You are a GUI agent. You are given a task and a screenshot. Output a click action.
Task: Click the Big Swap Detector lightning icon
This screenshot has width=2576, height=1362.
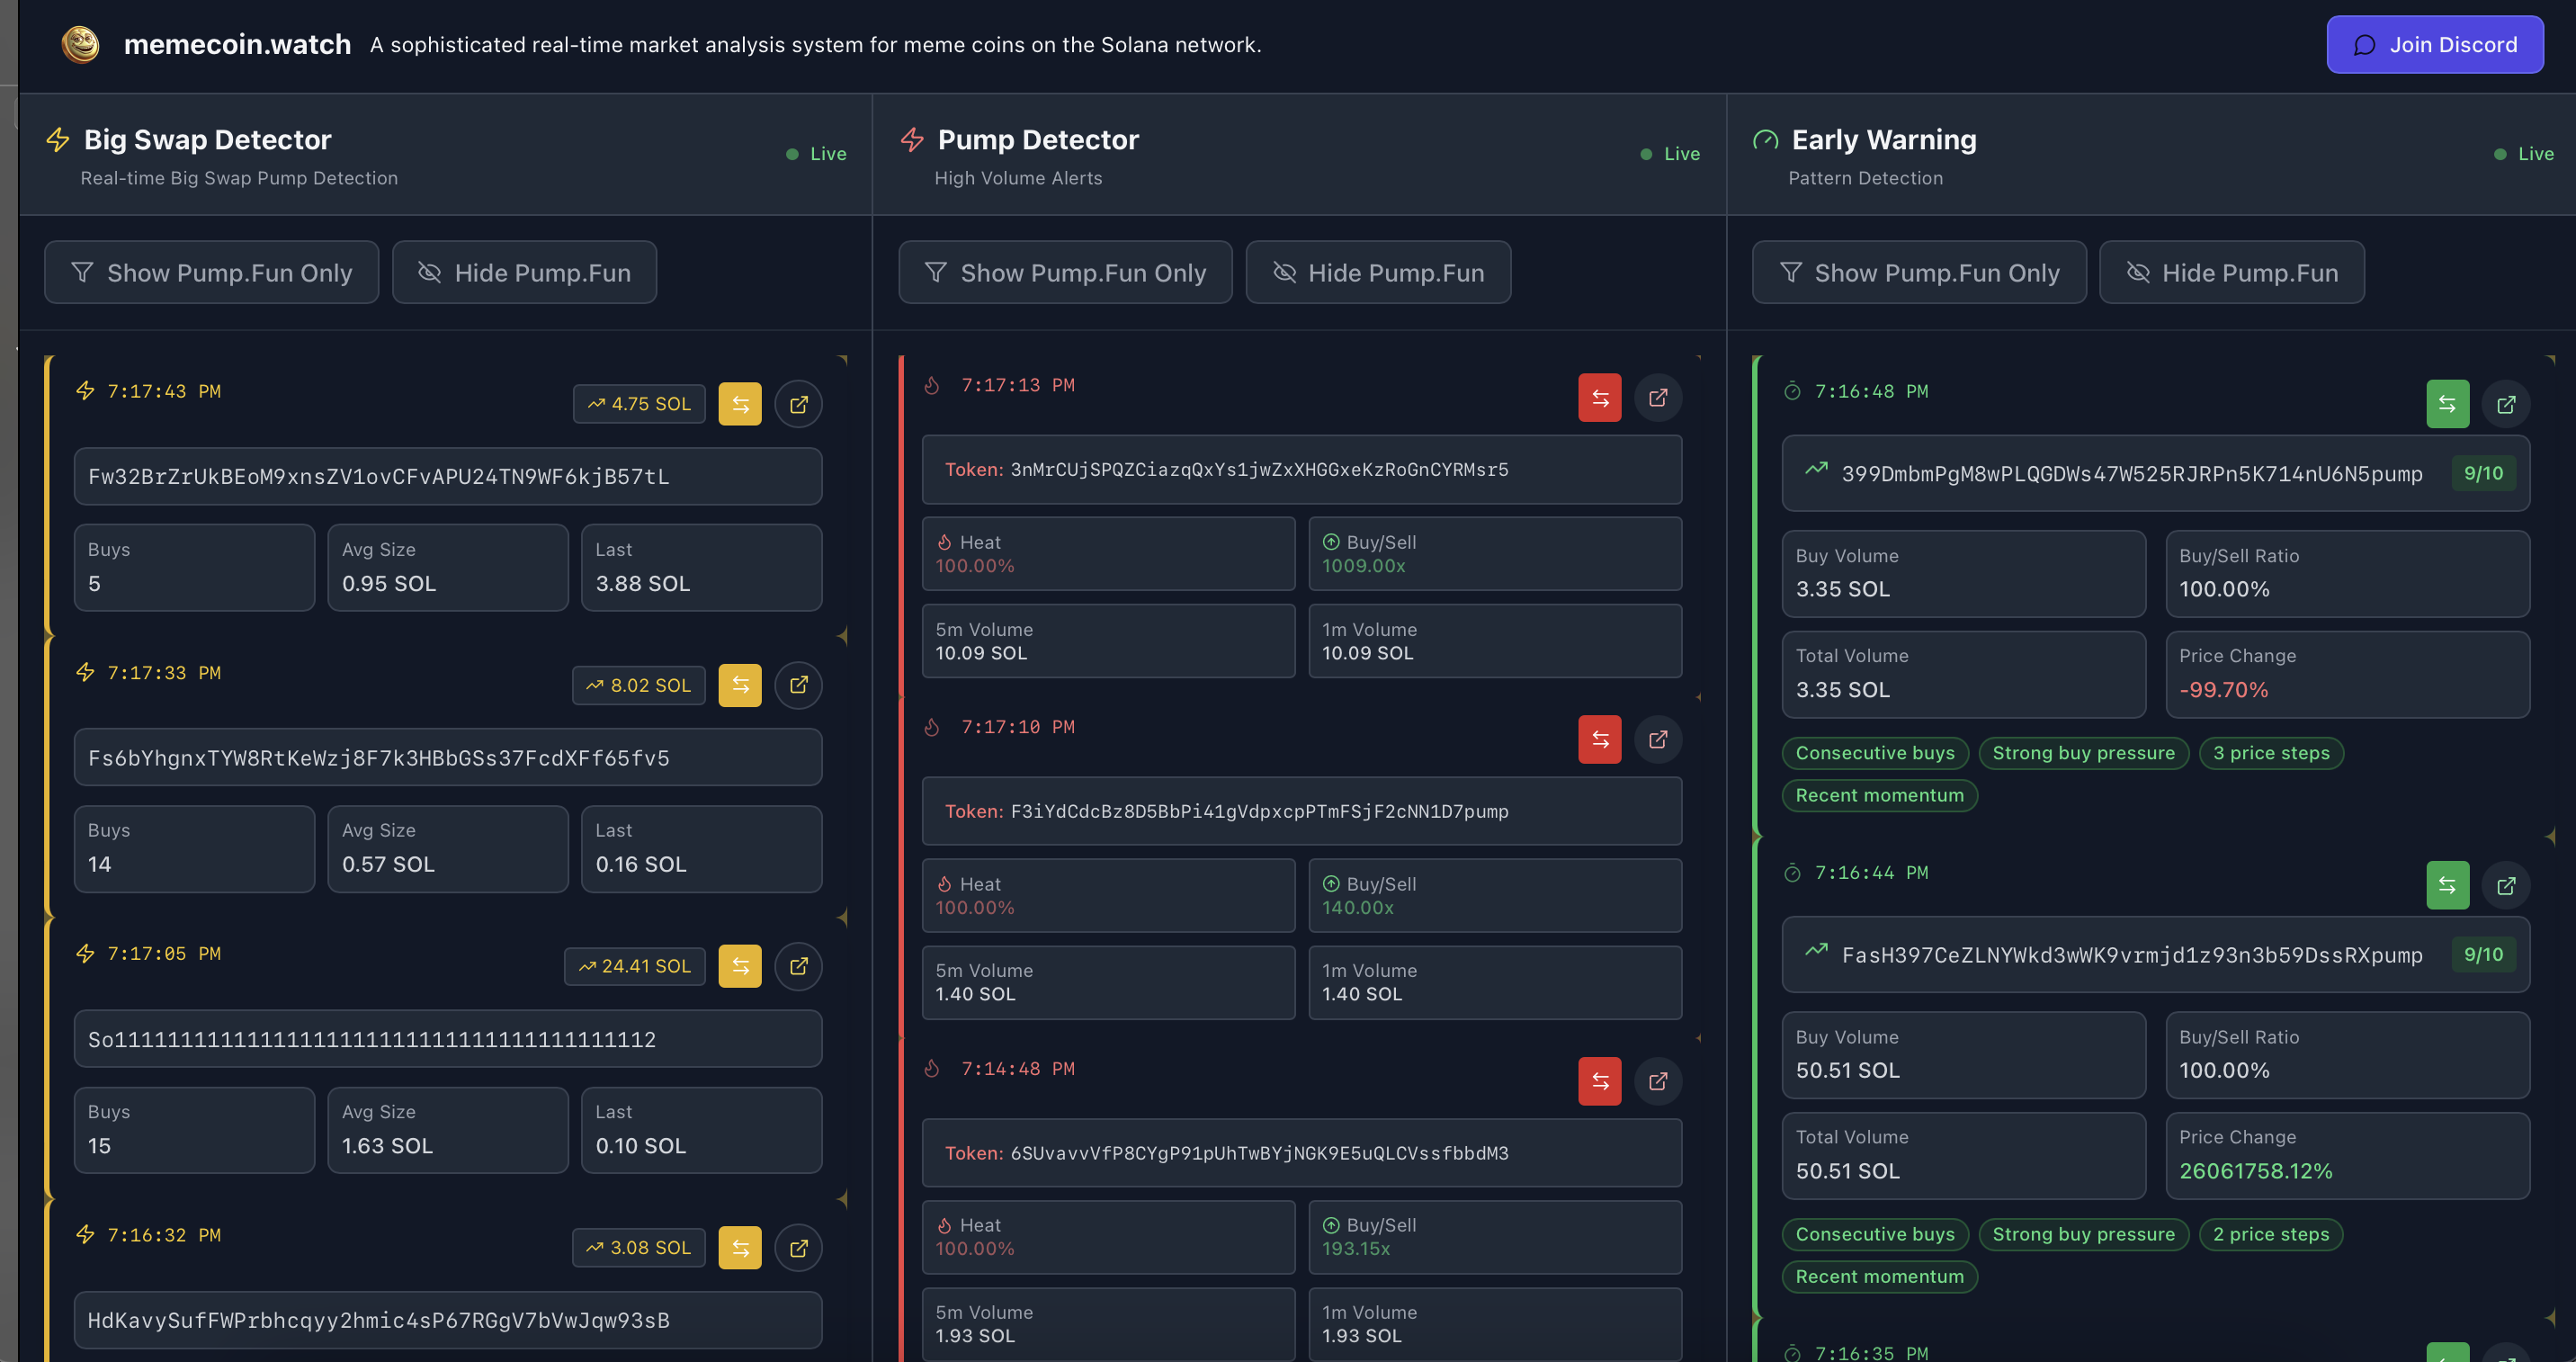(58, 140)
